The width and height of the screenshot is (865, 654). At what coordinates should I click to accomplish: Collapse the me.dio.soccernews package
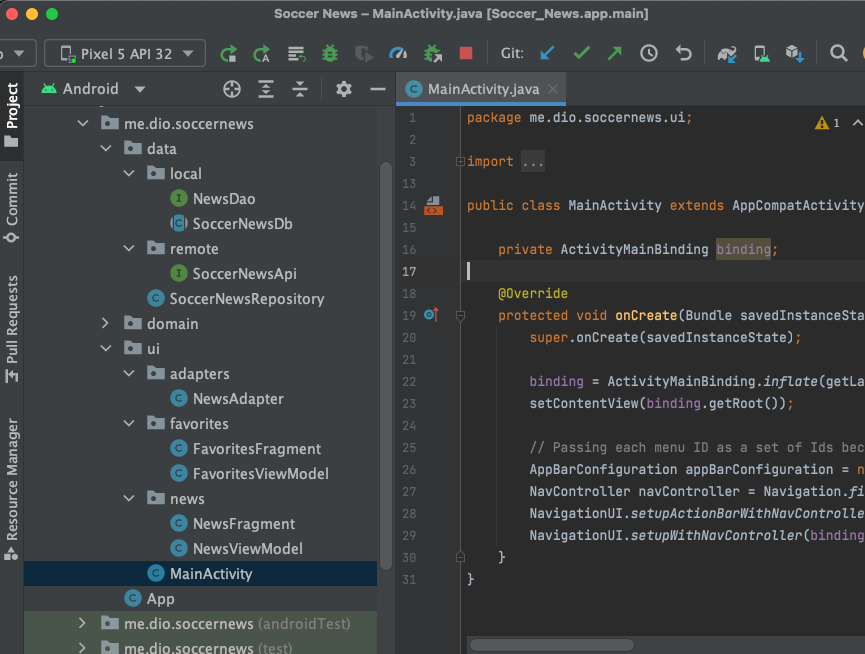click(x=83, y=124)
